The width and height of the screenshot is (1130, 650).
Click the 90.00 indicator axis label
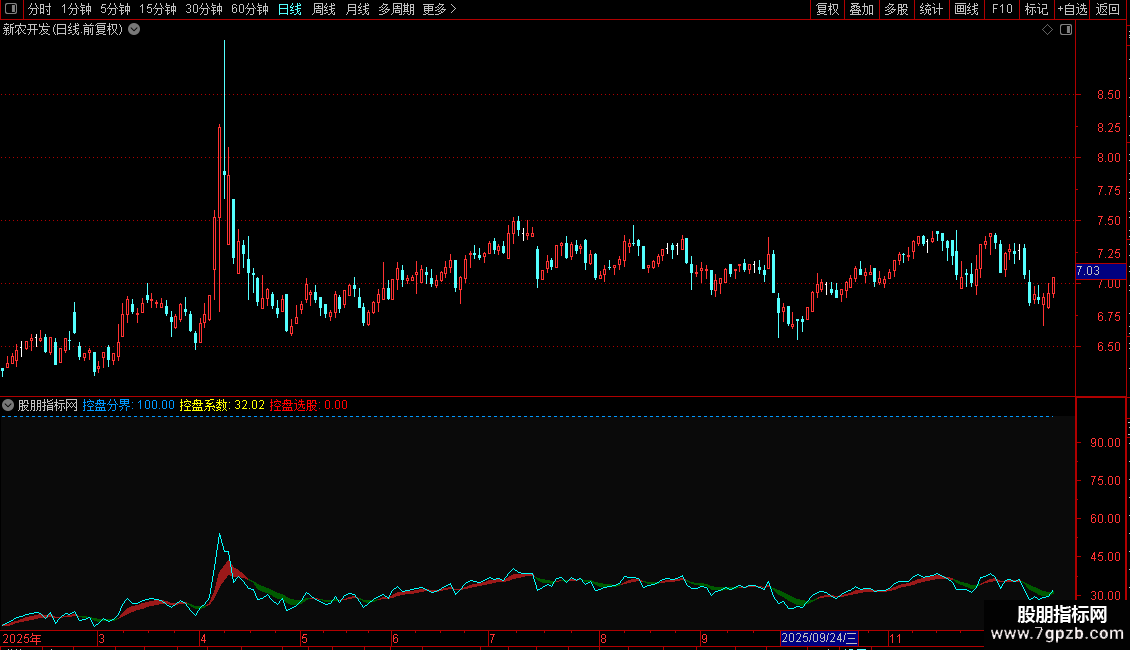(1105, 443)
